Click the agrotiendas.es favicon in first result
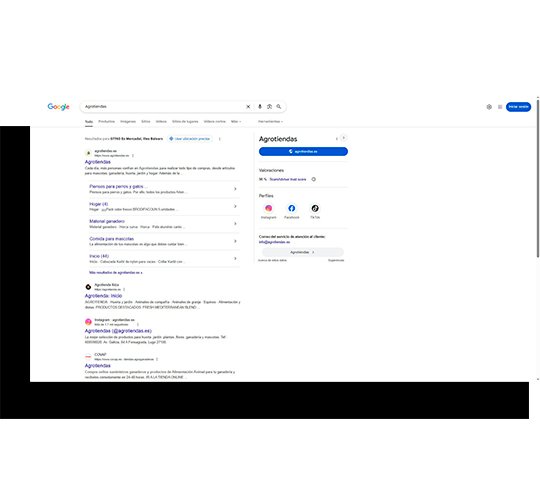 point(88,153)
